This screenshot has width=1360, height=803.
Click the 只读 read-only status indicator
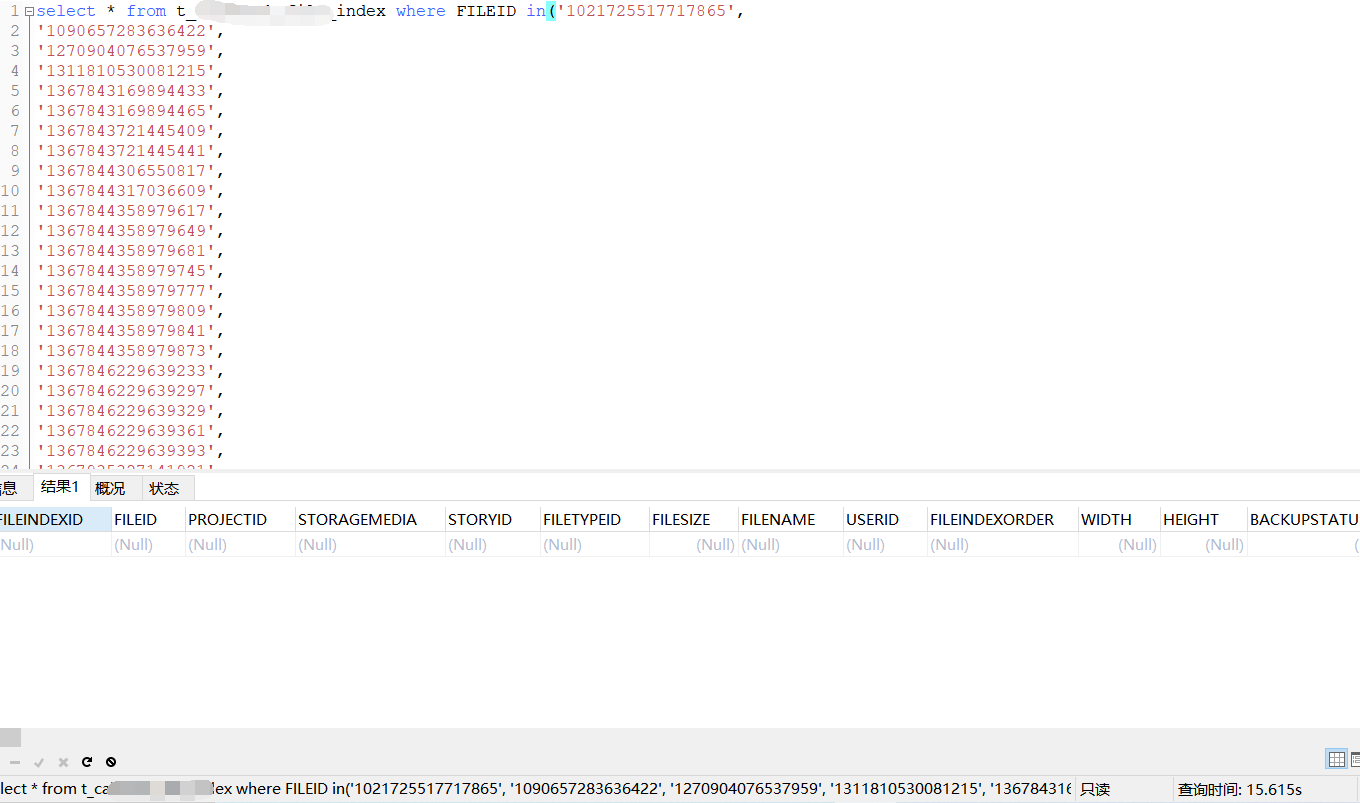[x=1095, y=789]
